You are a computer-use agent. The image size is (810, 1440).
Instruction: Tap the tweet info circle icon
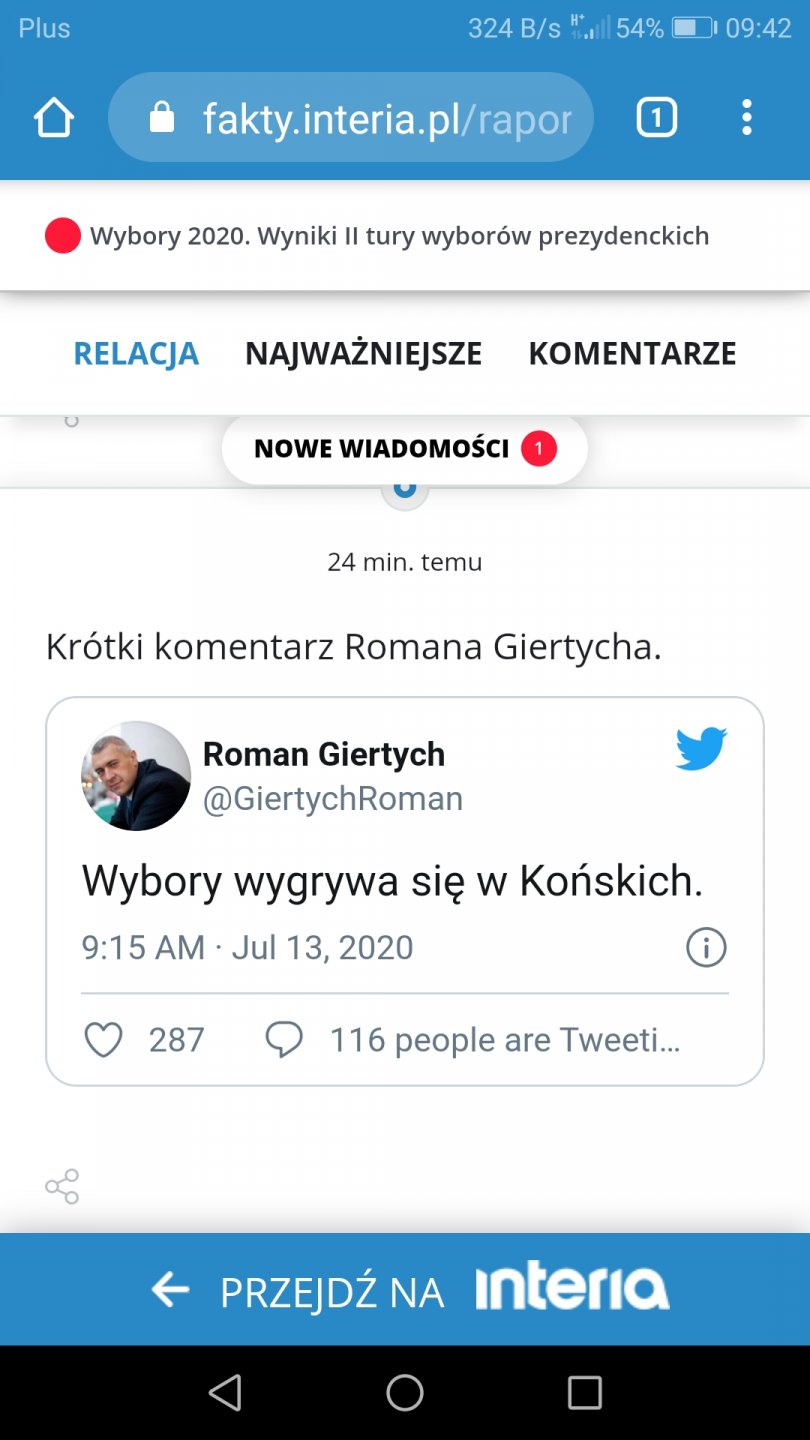pos(706,947)
